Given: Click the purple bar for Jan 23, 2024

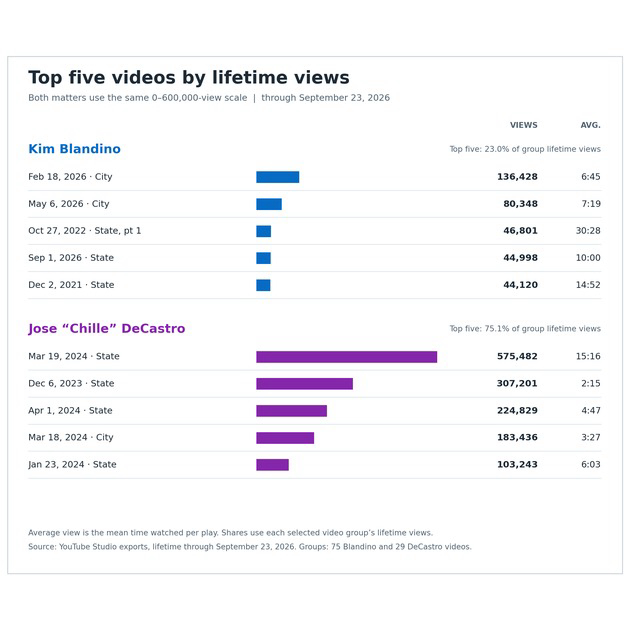Looking at the screenshot, I should [x=272, y=465].
